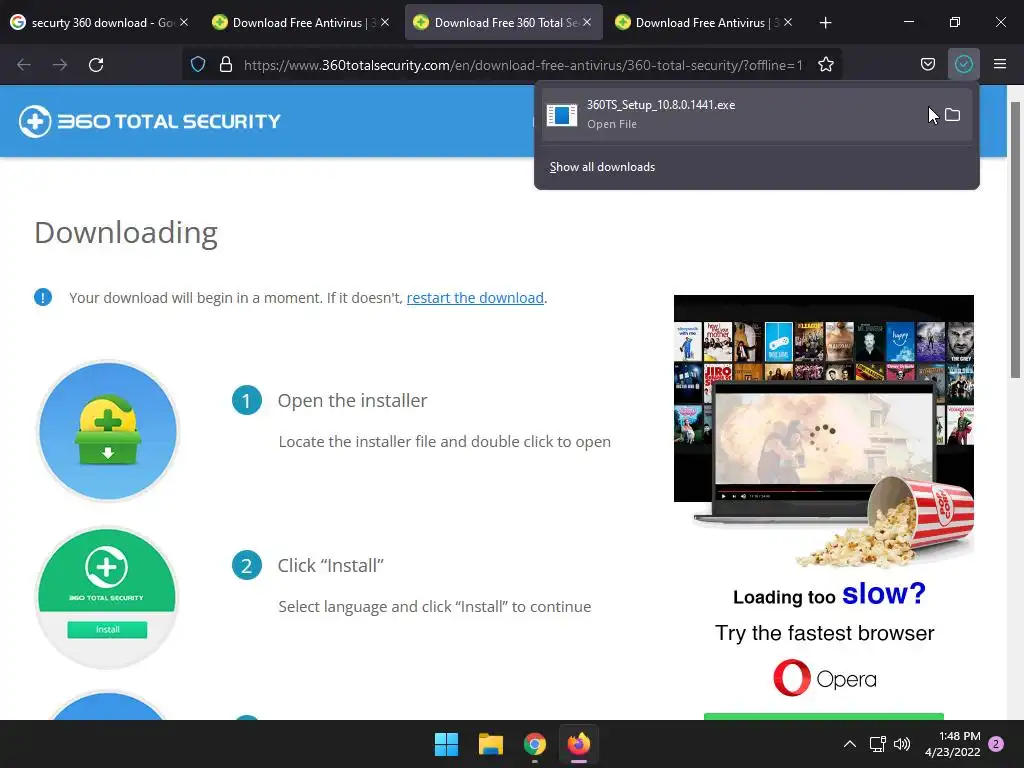Click Loading too slow ad text
The width and height of the screenshot is (1024, 768).
pos(829,594)
